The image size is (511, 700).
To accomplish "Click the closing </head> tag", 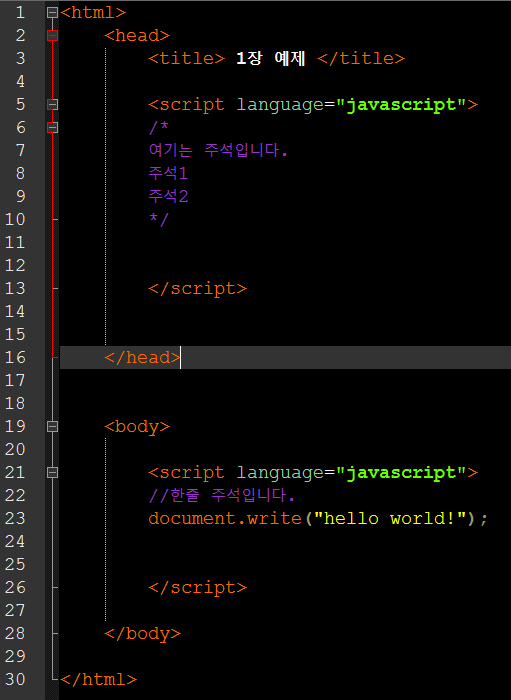I will pos(142,358).
